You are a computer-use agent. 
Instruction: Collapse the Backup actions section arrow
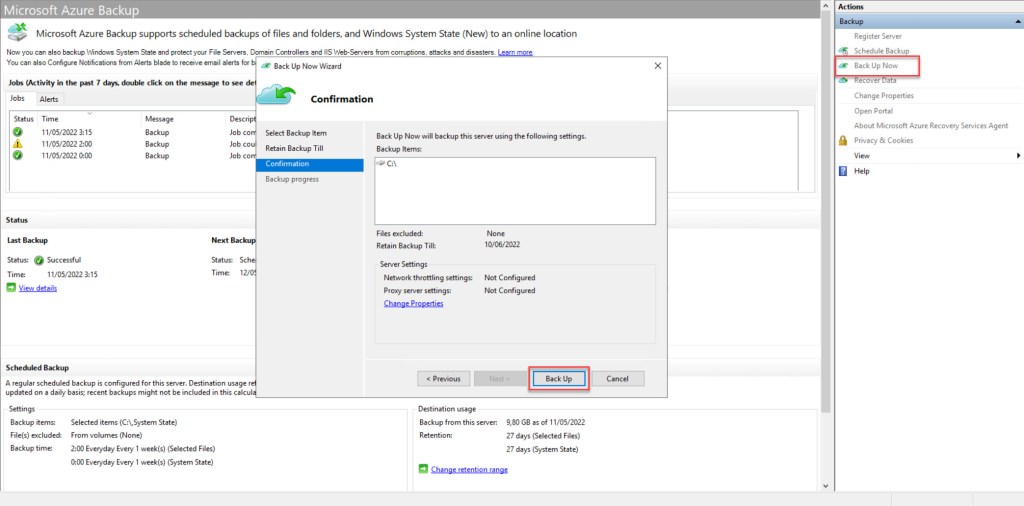pyautogui.click(x=1017, y=21)
